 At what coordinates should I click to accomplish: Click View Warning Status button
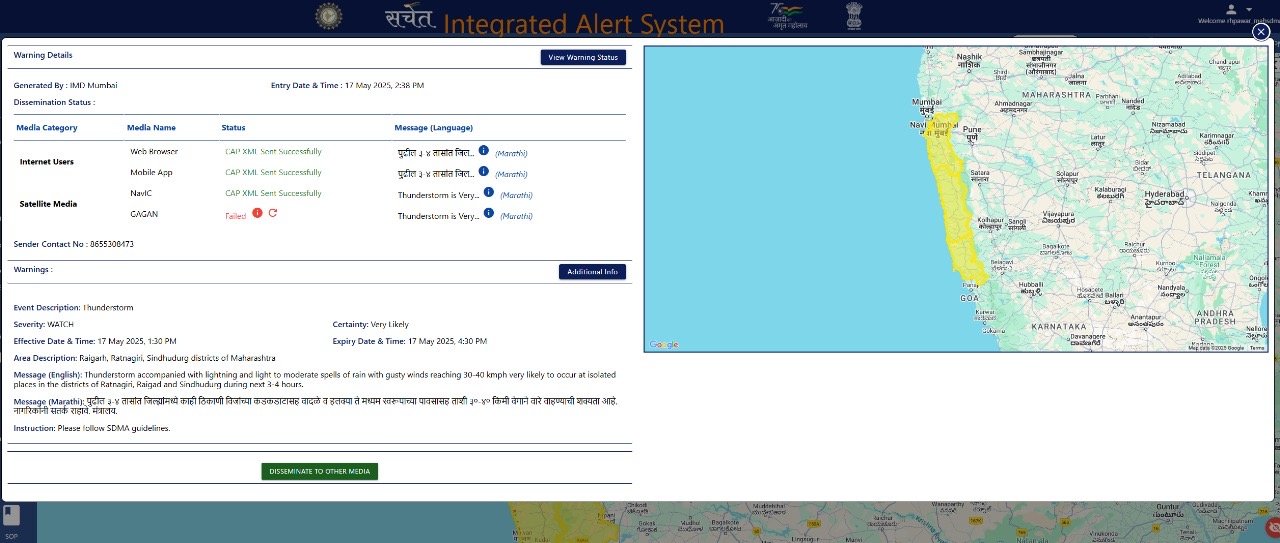[x=584, y=58]
